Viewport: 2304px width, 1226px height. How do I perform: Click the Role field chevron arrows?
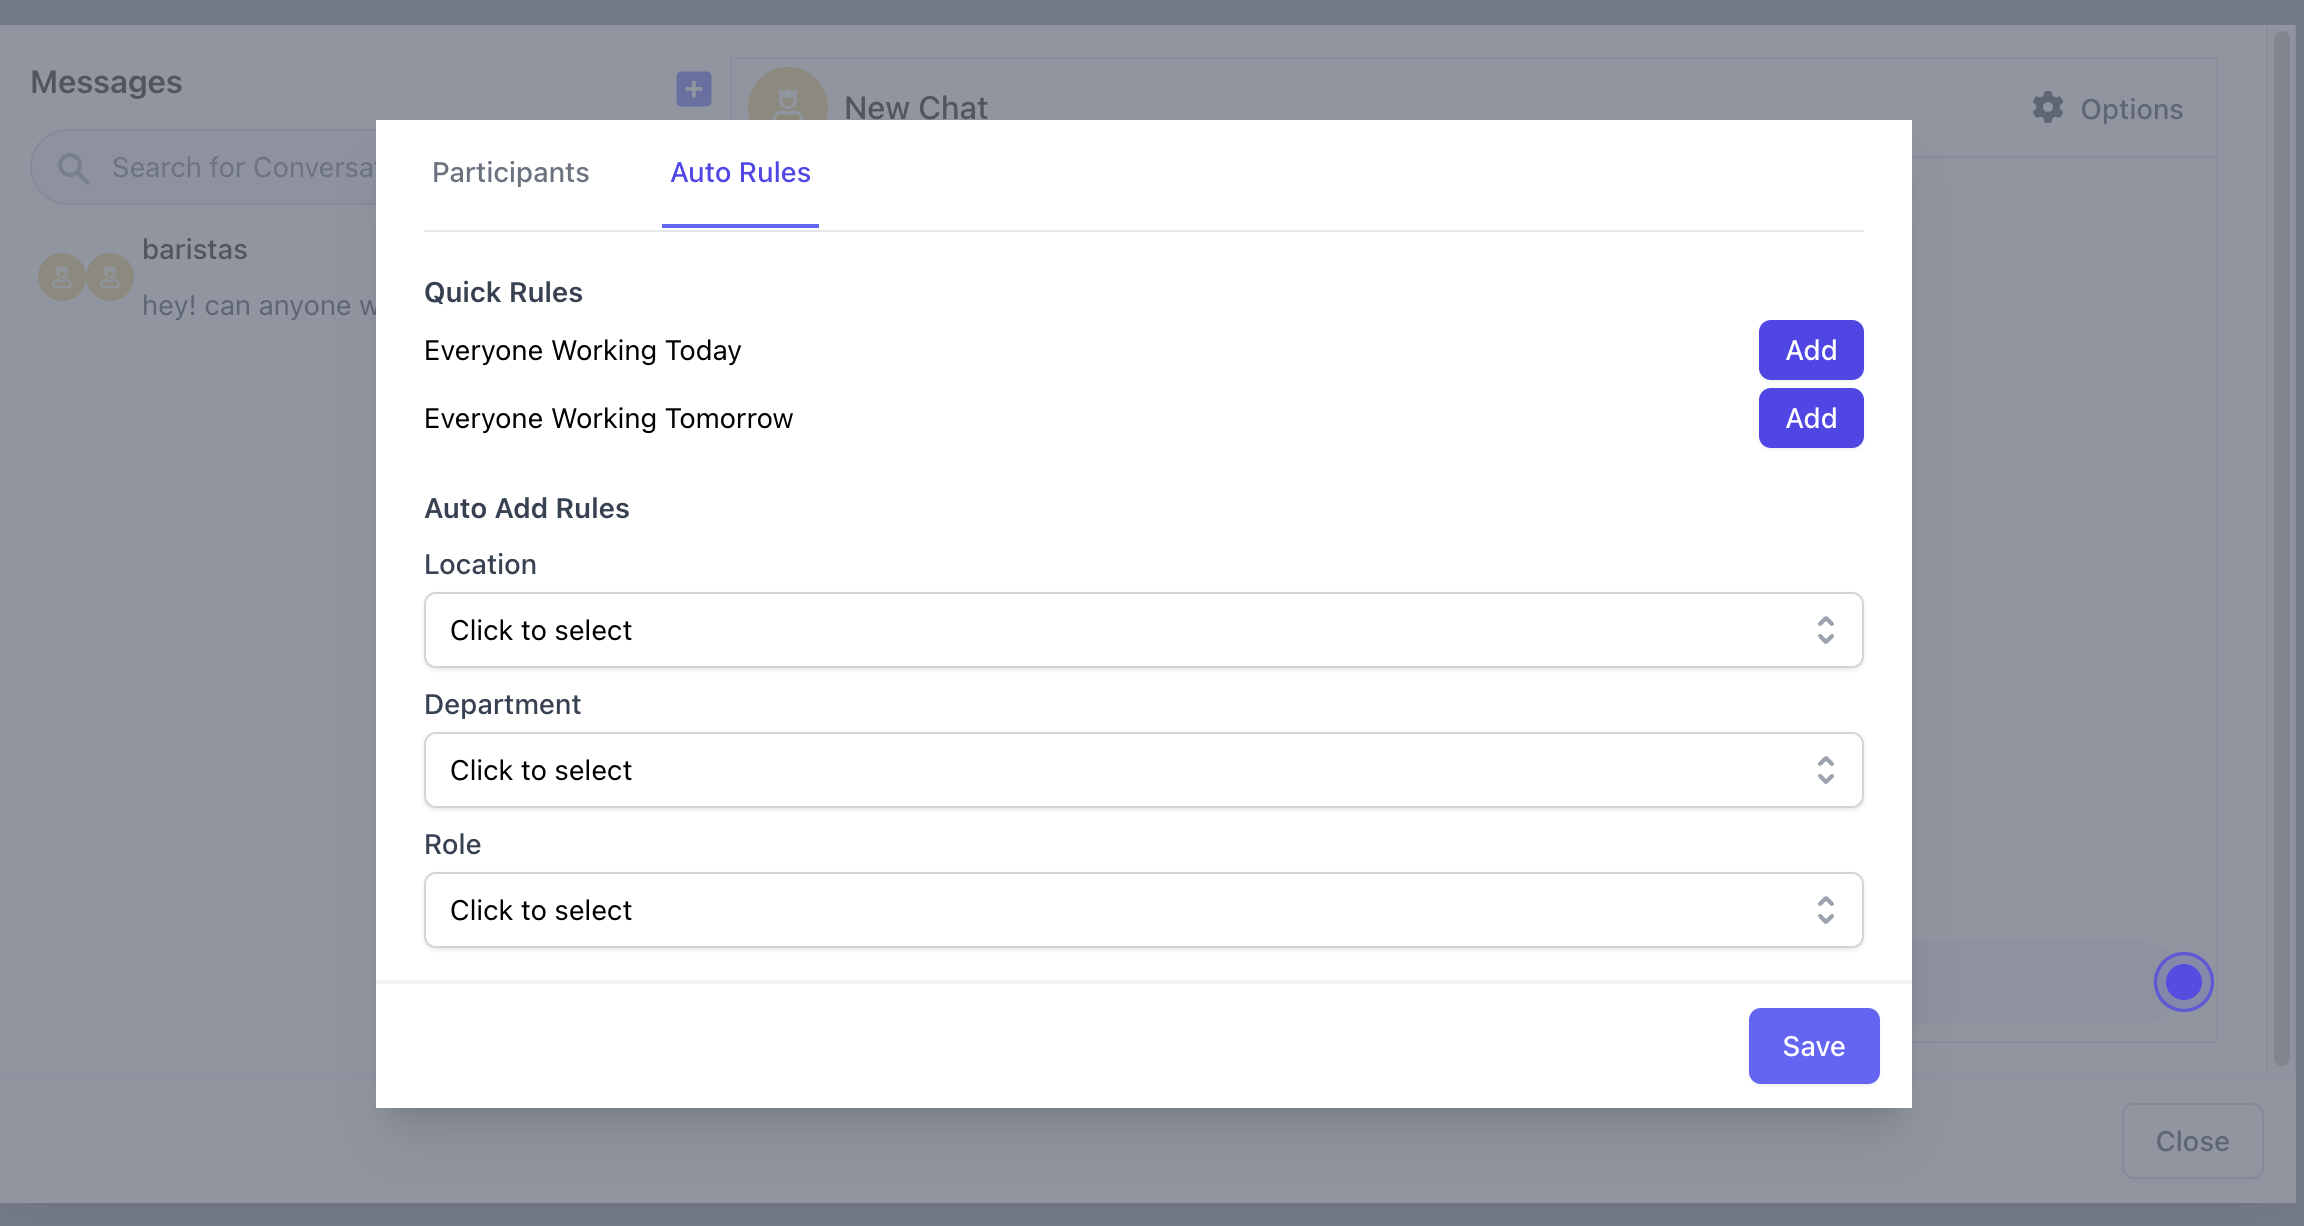pyautogui.click(x=1825, y=910)
